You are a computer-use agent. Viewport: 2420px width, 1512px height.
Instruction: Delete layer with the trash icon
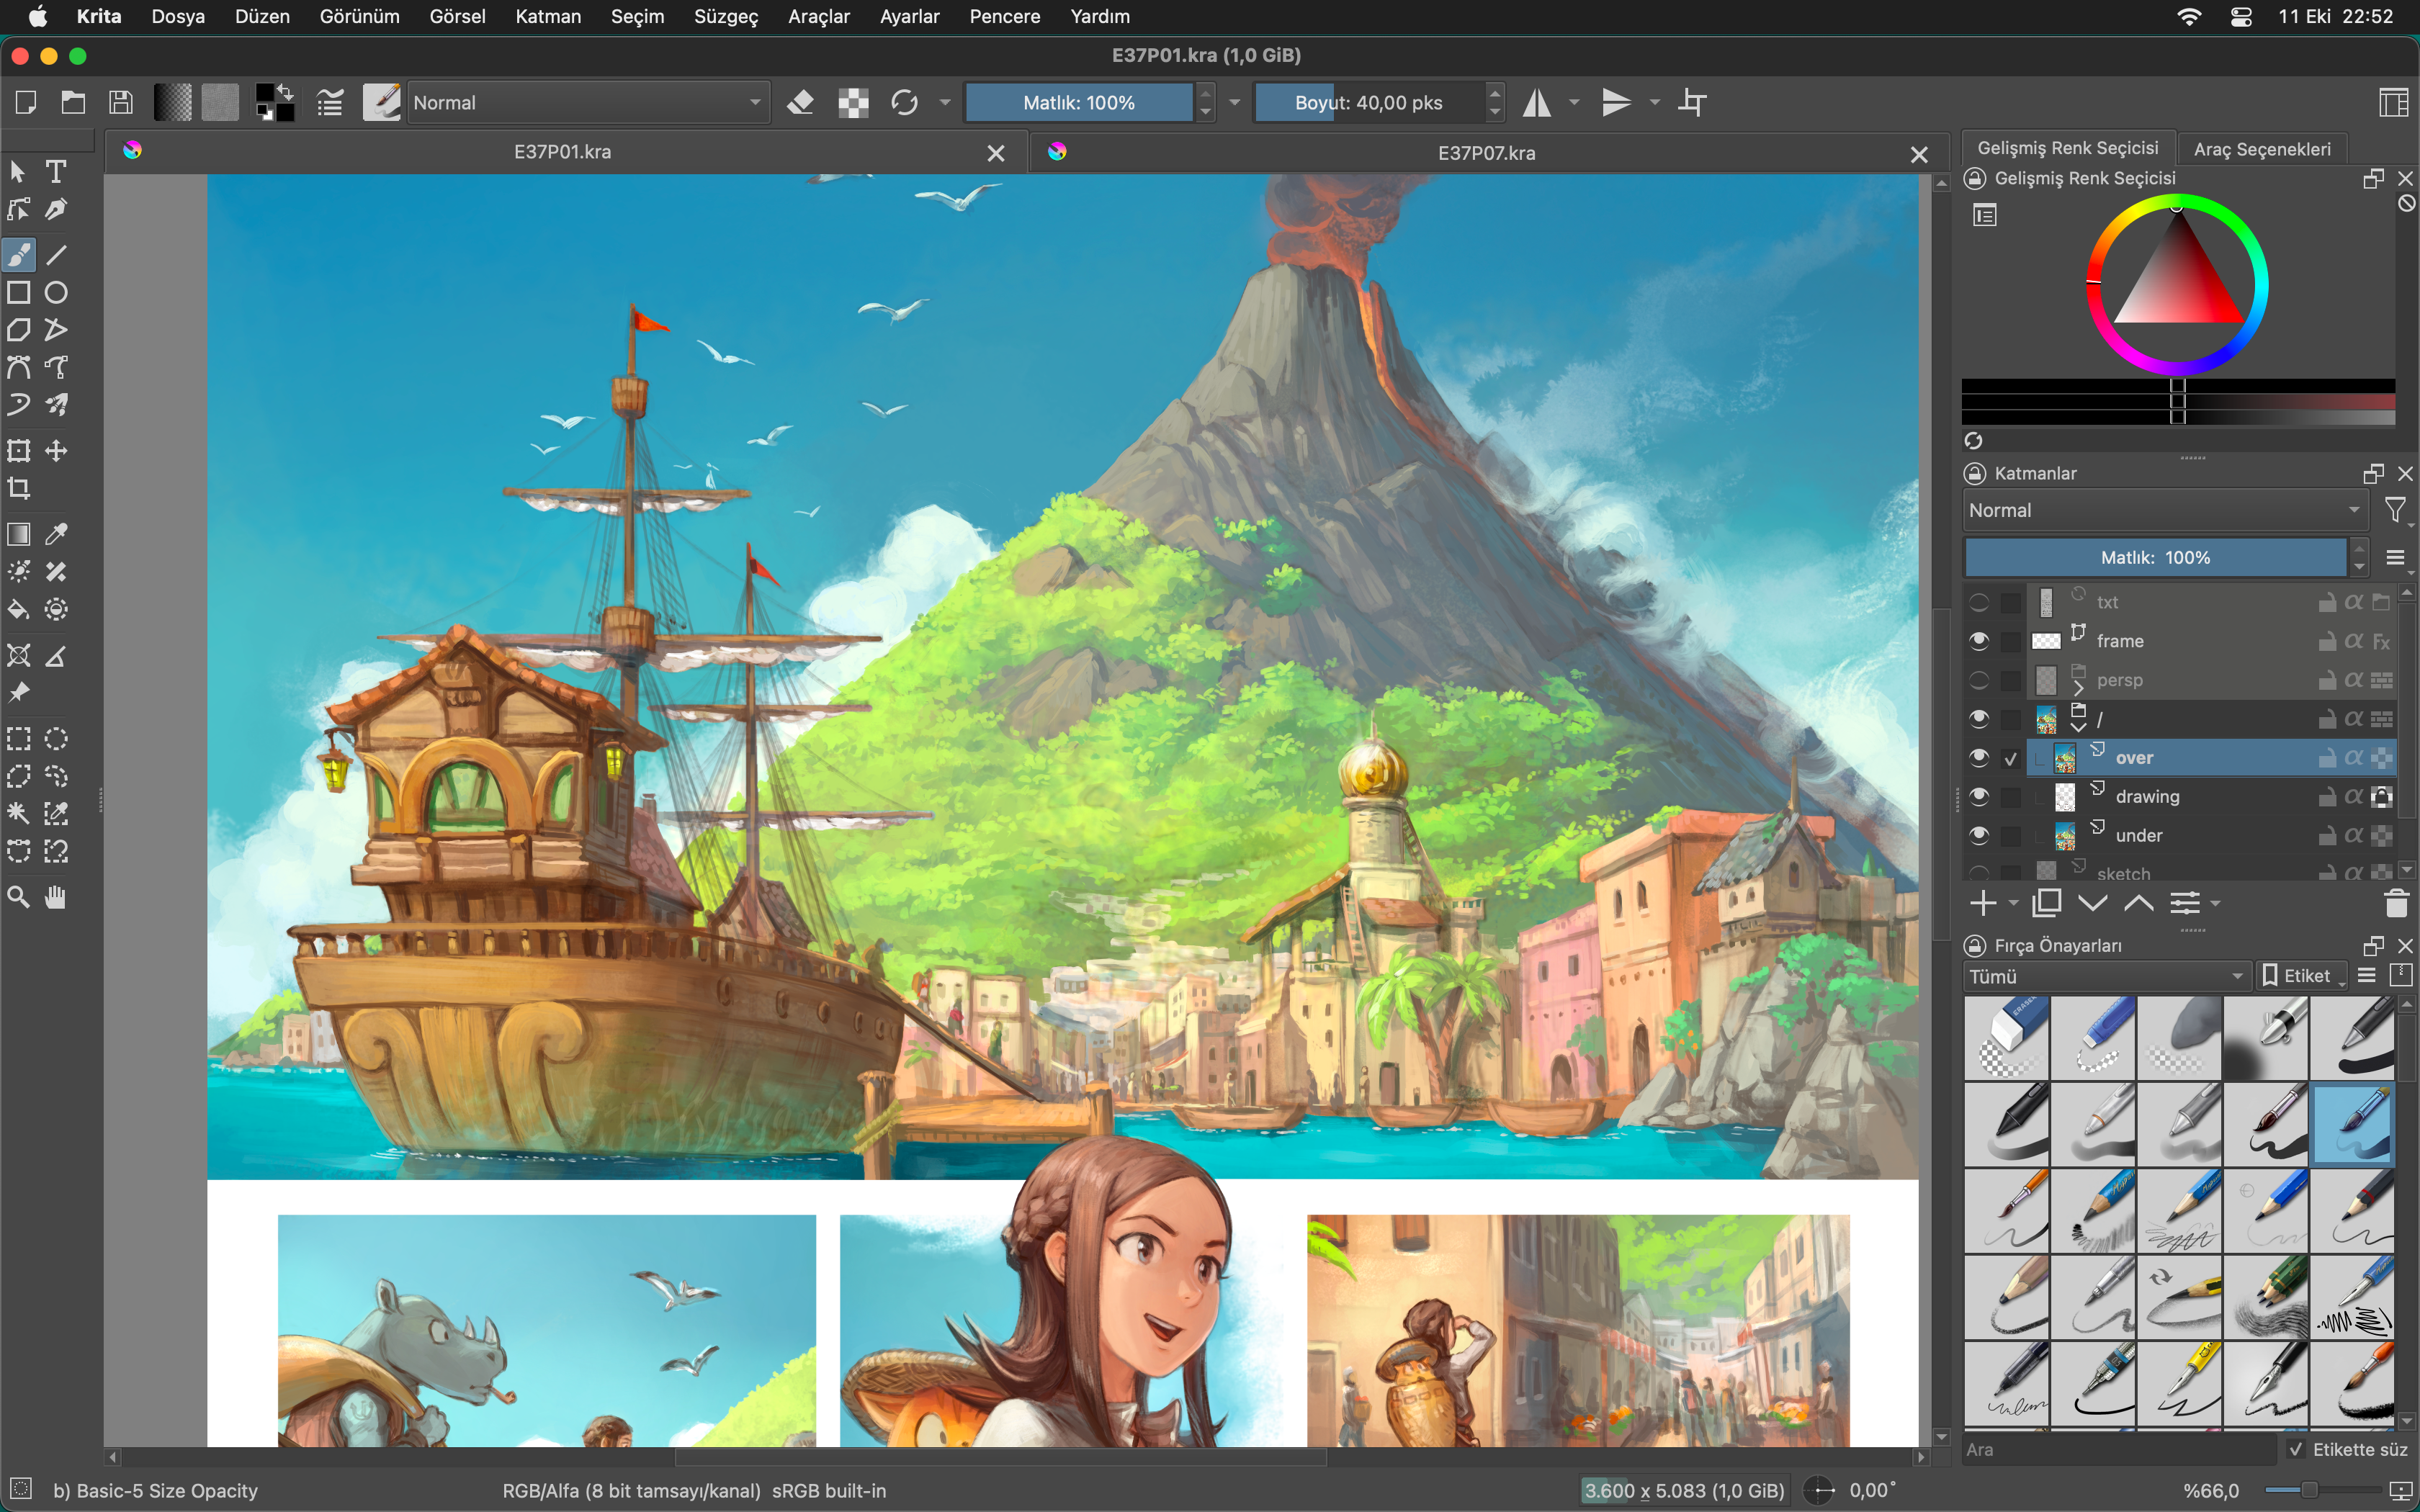coord(2396,904)
